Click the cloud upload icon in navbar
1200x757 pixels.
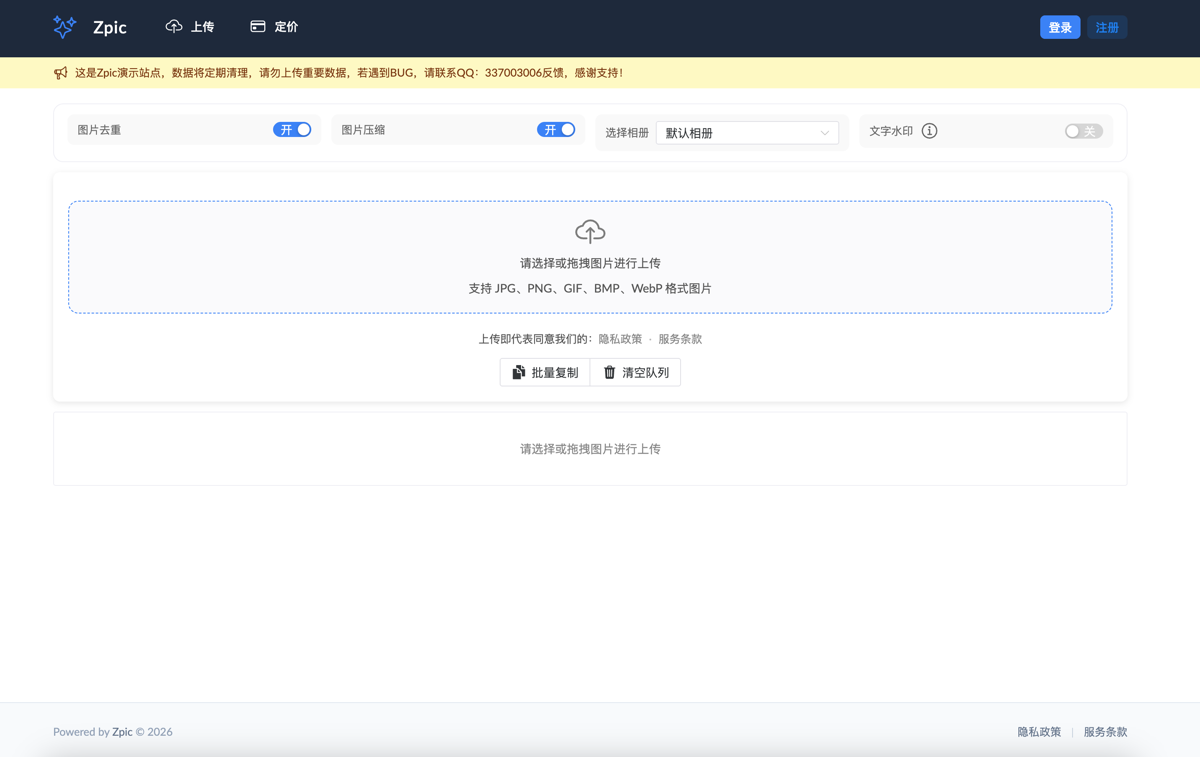(174, 27)
